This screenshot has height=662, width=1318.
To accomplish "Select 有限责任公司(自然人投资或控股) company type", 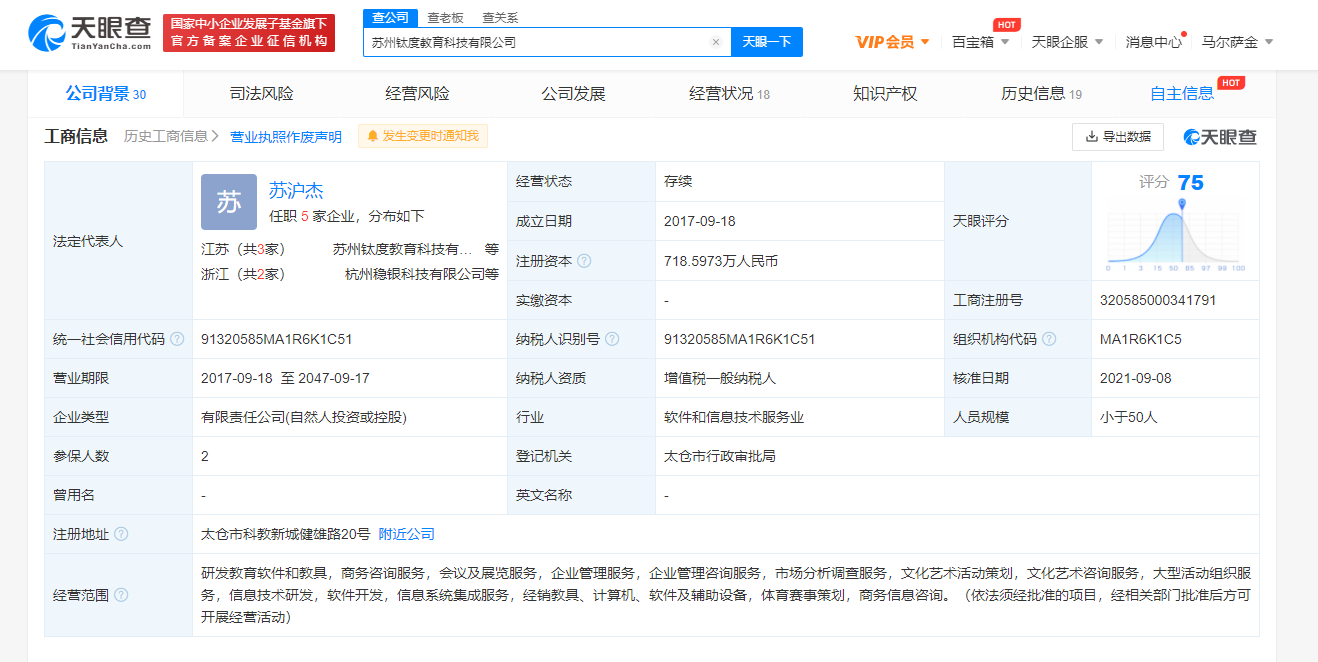I will pos(304,417).
